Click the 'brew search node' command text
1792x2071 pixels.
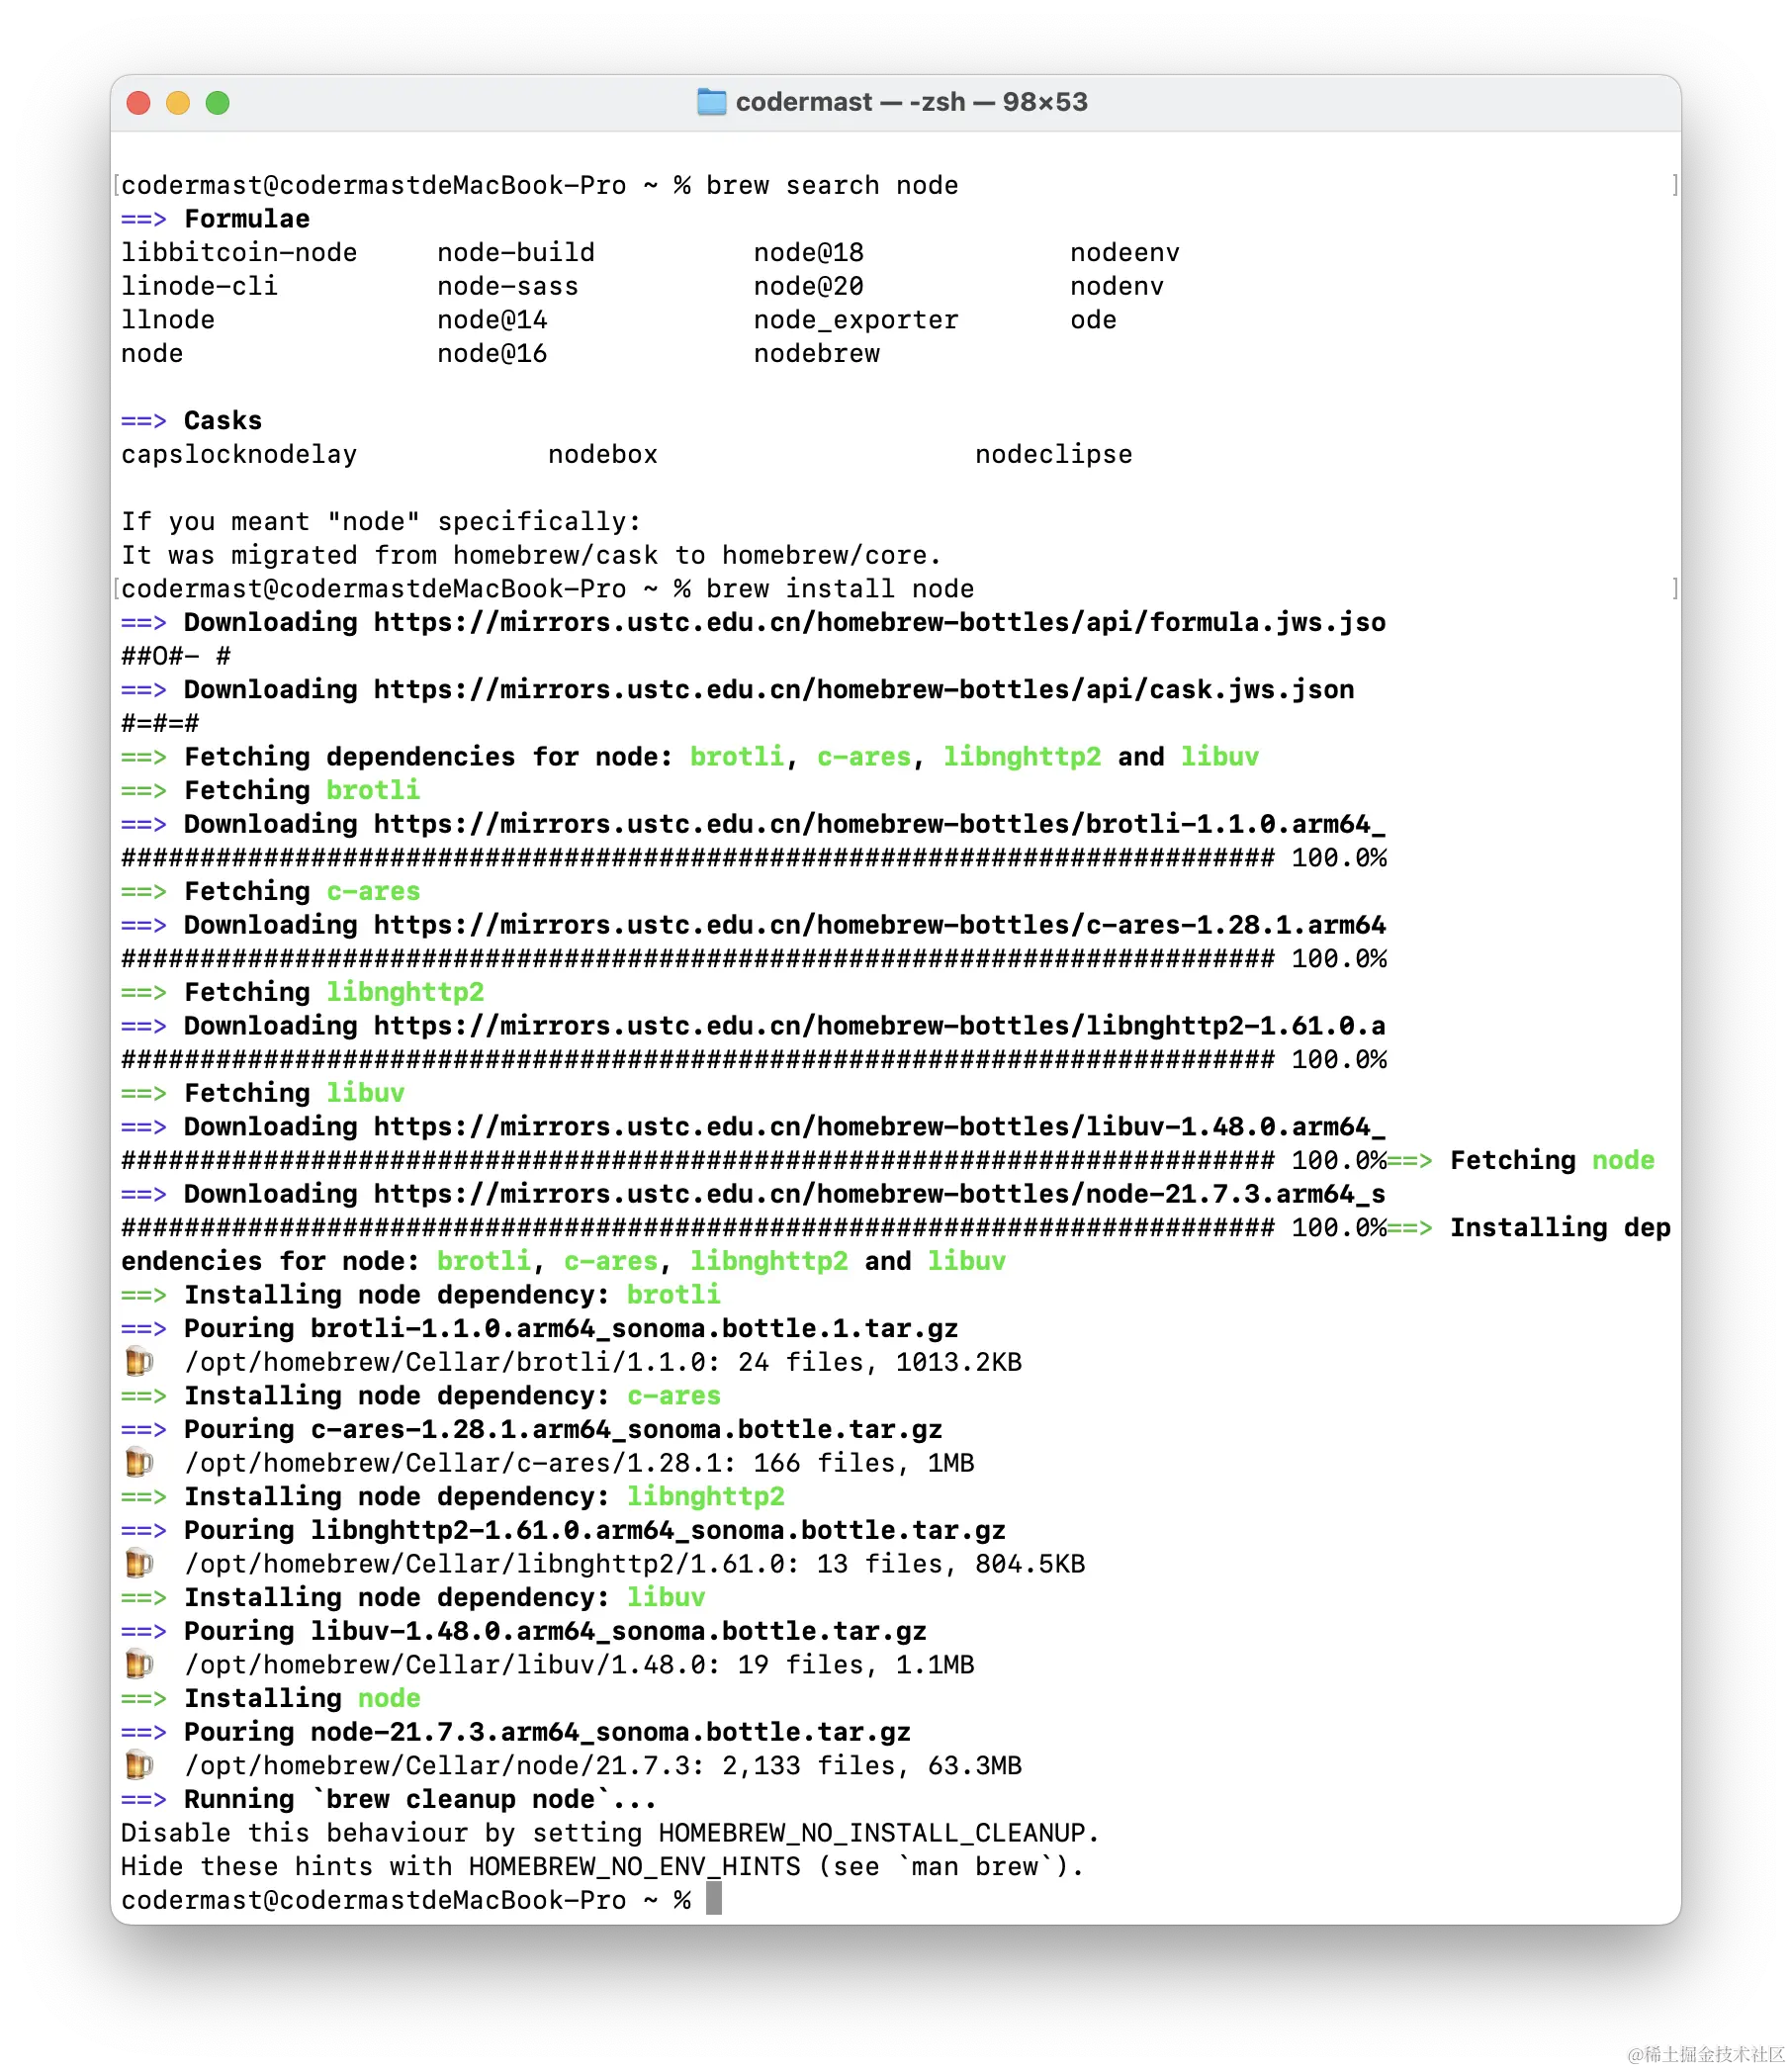[x=832, y=186]
